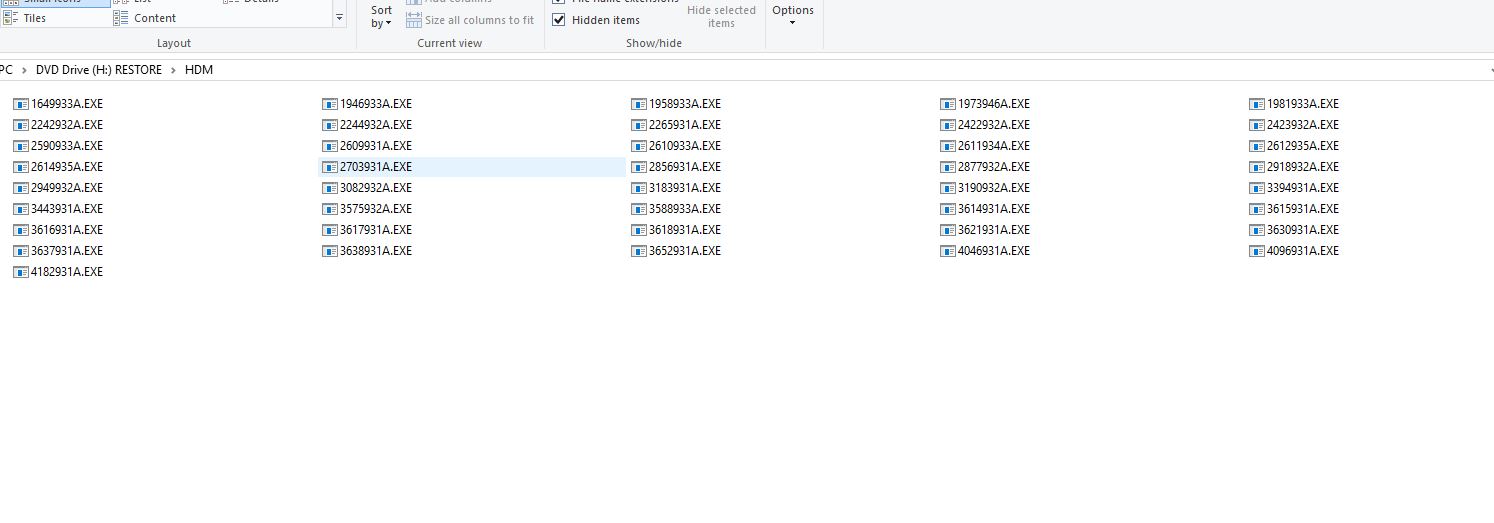
Task: Toggle the Hidden items checkbox
Action: [559, 20]
